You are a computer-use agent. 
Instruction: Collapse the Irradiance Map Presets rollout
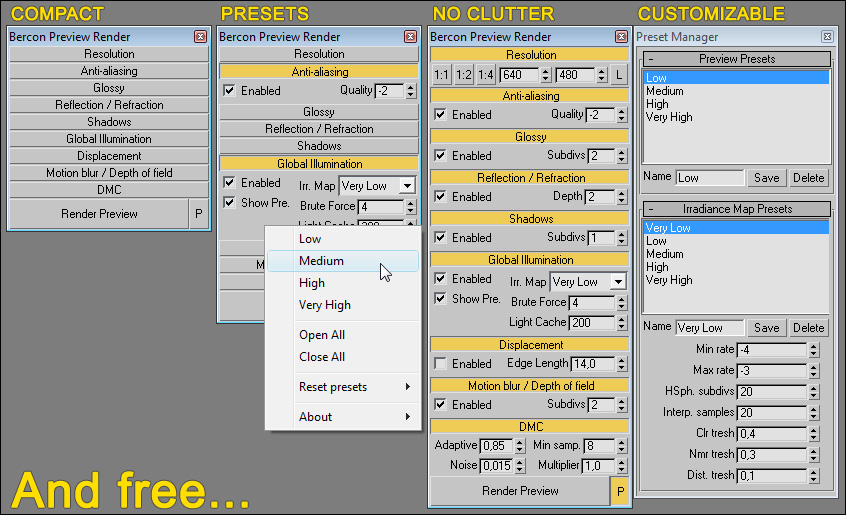point(650,209)
